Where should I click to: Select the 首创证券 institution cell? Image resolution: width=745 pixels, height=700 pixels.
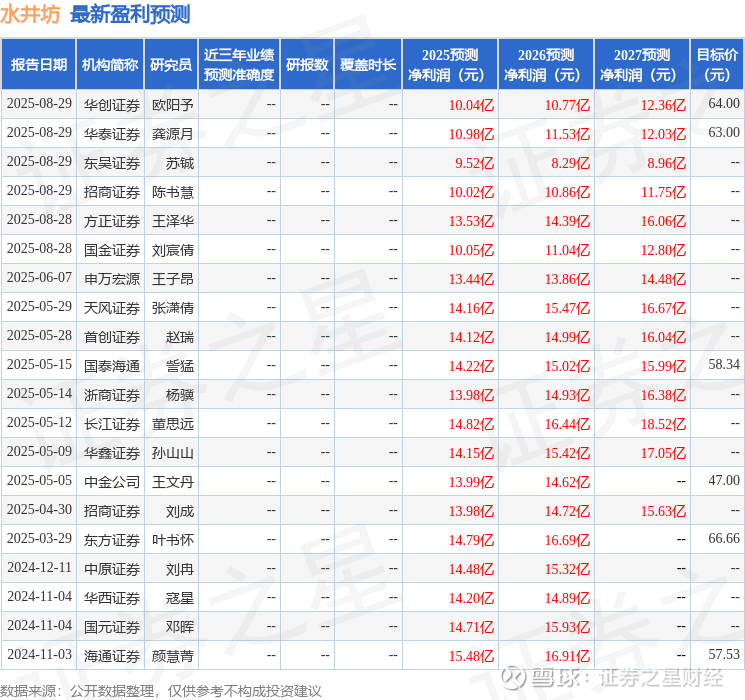click(x=112, y=337)
